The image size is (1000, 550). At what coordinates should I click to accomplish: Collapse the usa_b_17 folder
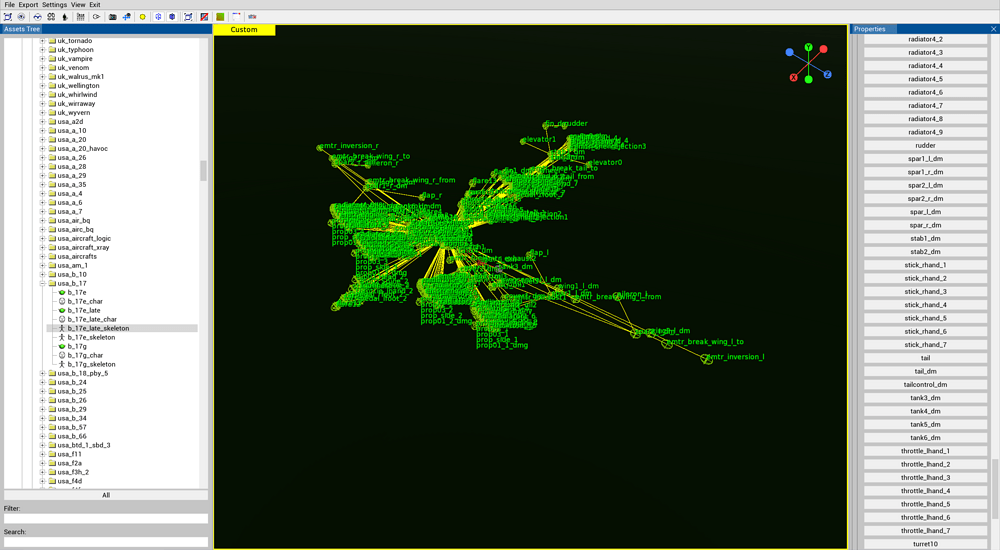pos(43,284)
